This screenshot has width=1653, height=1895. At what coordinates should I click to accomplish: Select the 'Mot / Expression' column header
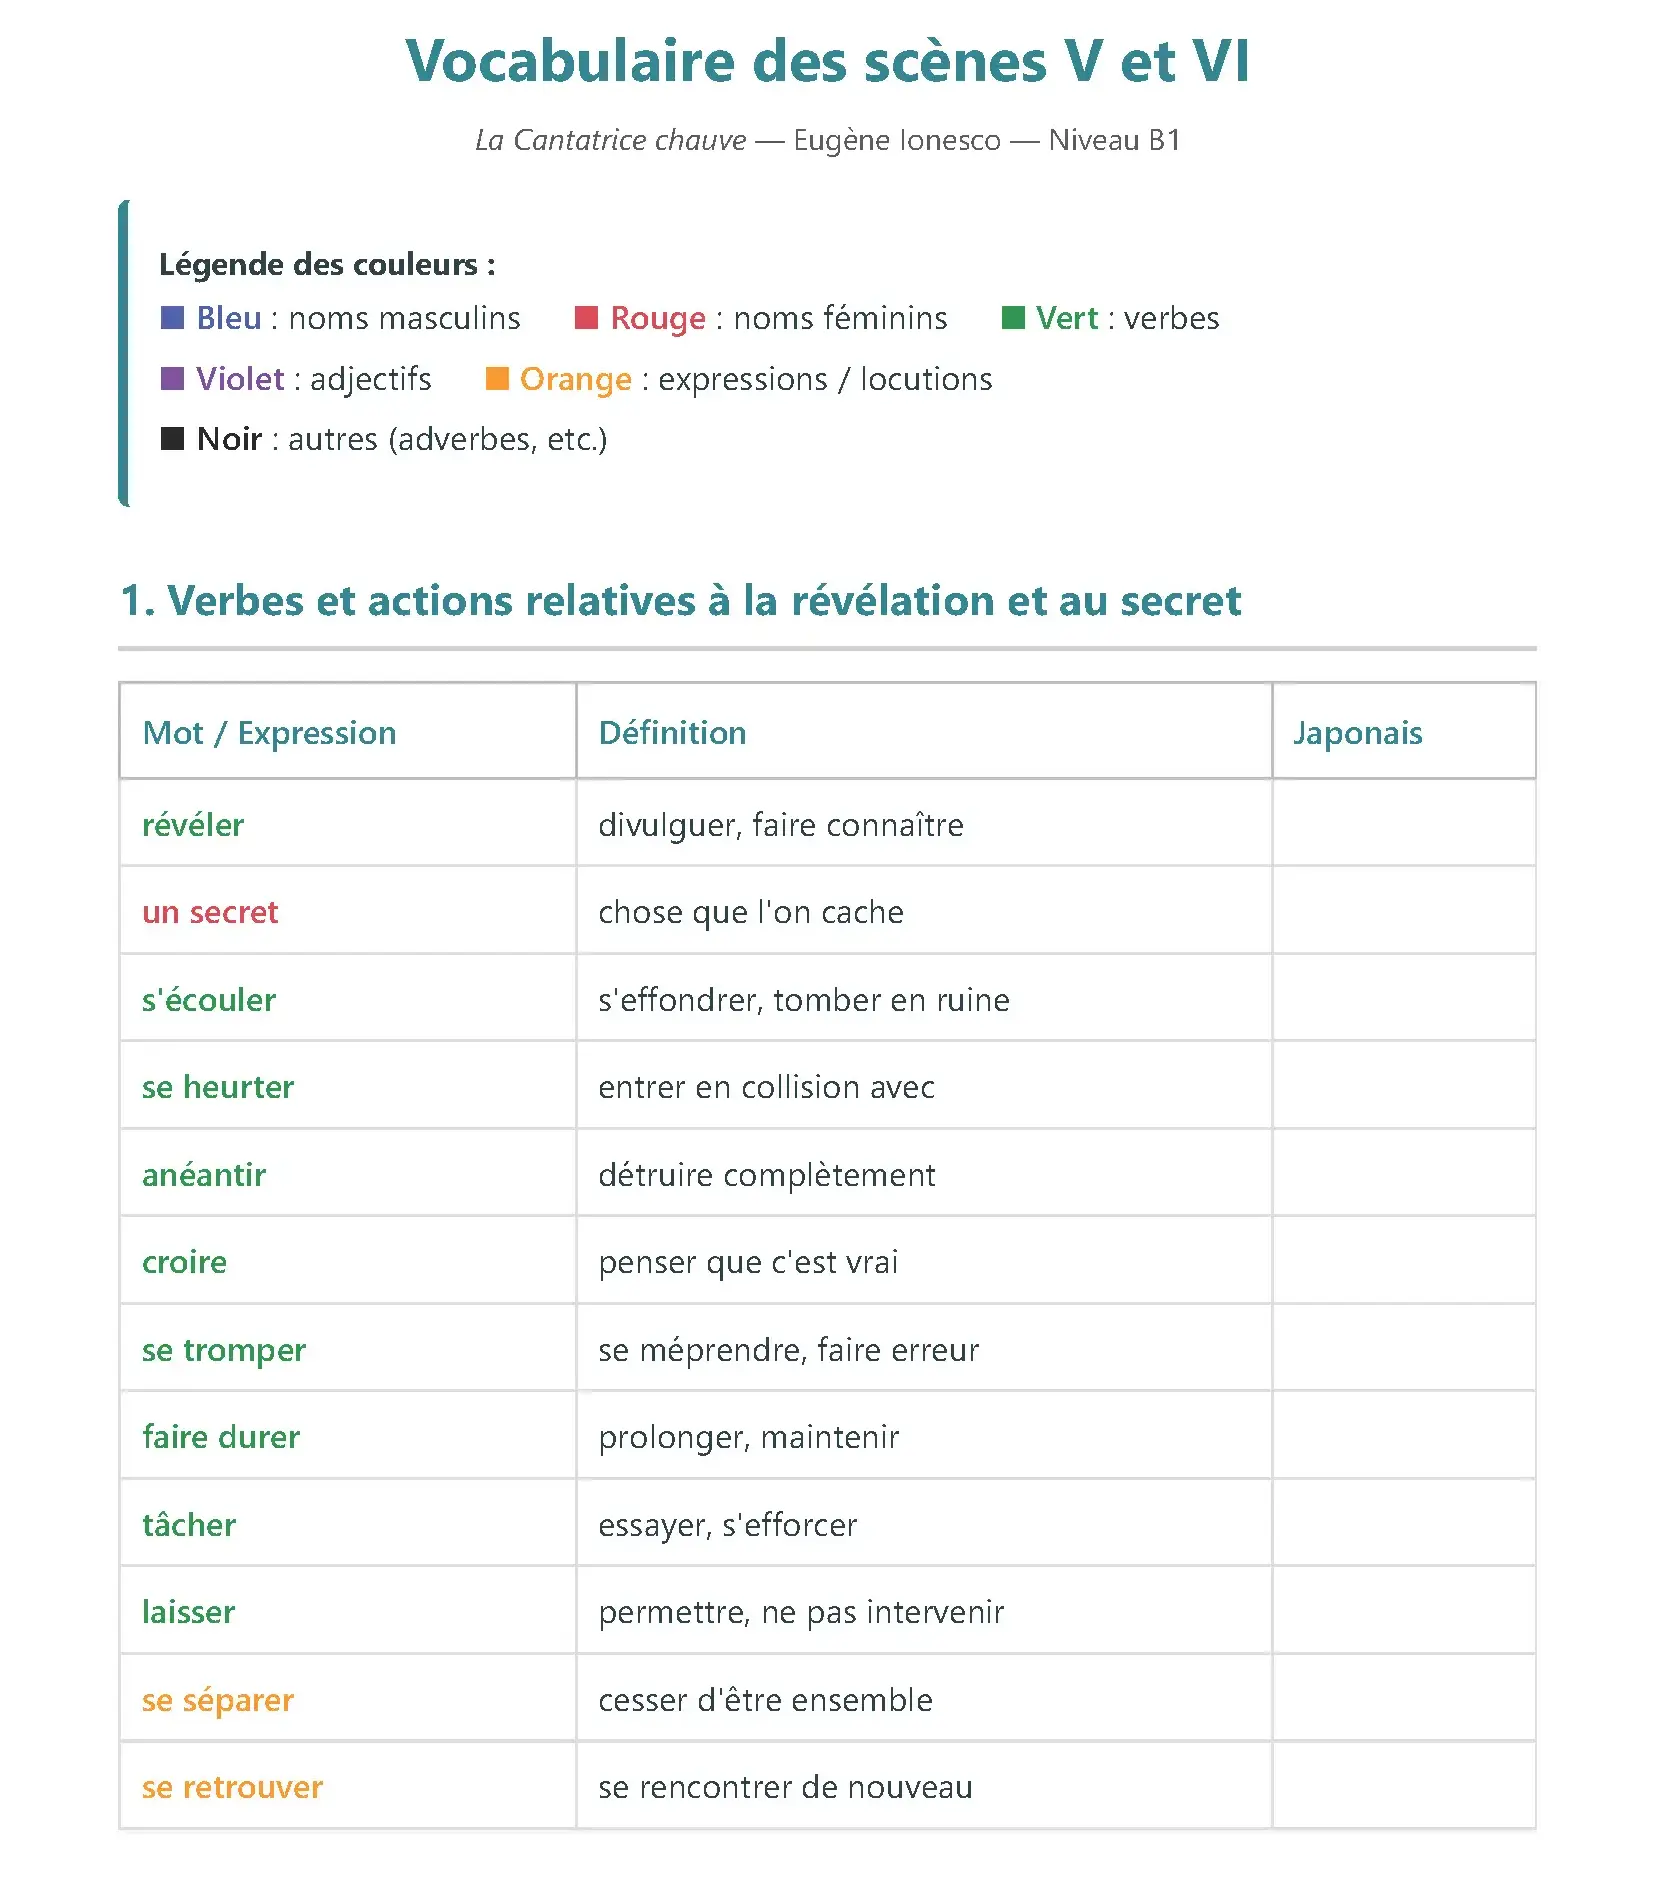click(269, 733)
